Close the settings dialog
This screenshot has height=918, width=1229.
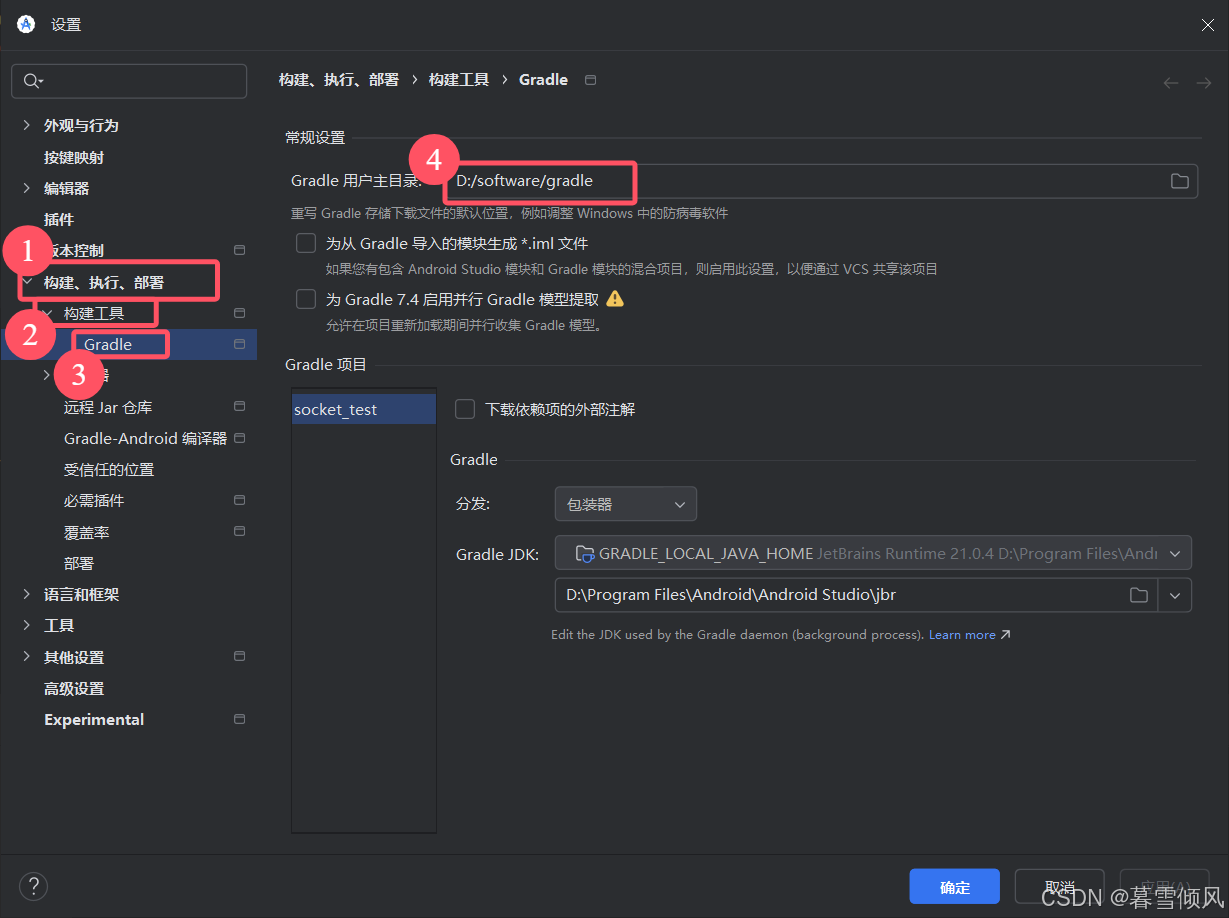click(x=1207, y=25)
